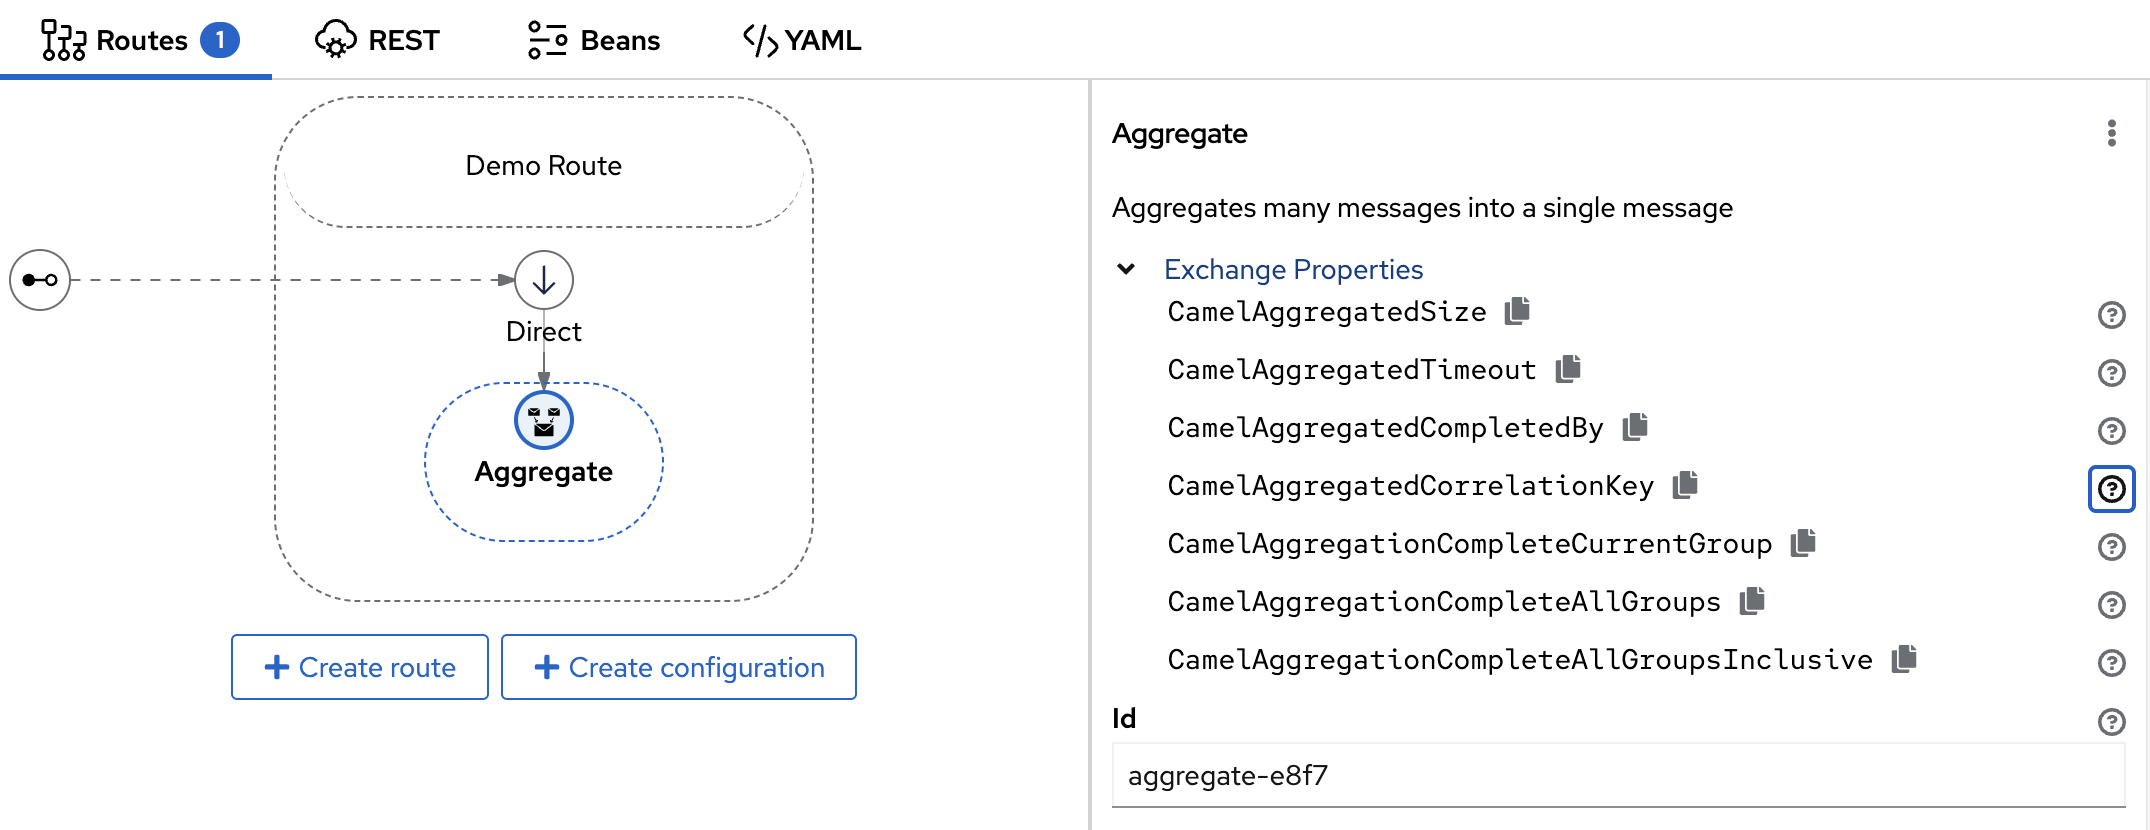
Task: Show help for the Id field
Action: 2111,721
